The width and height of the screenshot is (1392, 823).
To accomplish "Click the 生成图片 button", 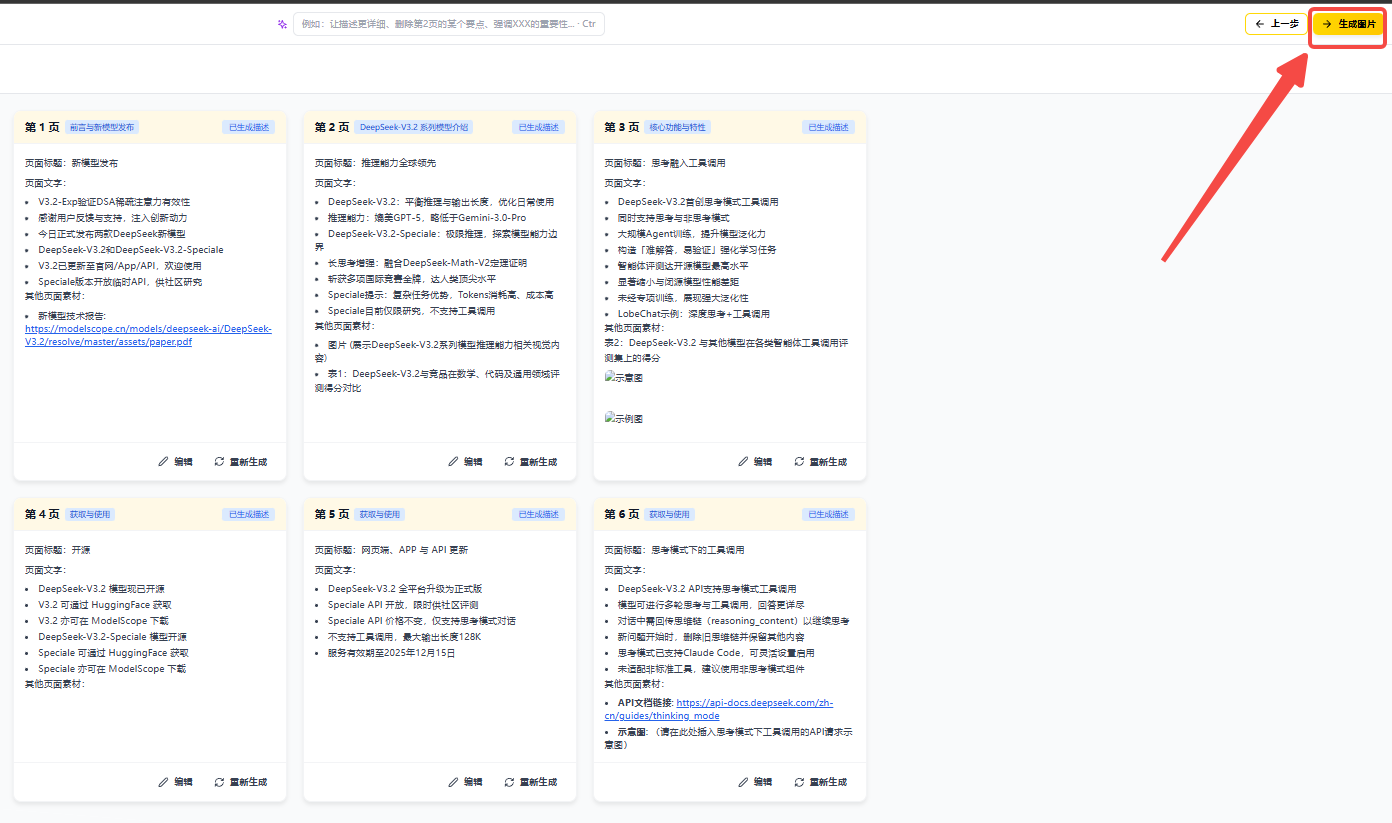I will [x=1346, y=23].
